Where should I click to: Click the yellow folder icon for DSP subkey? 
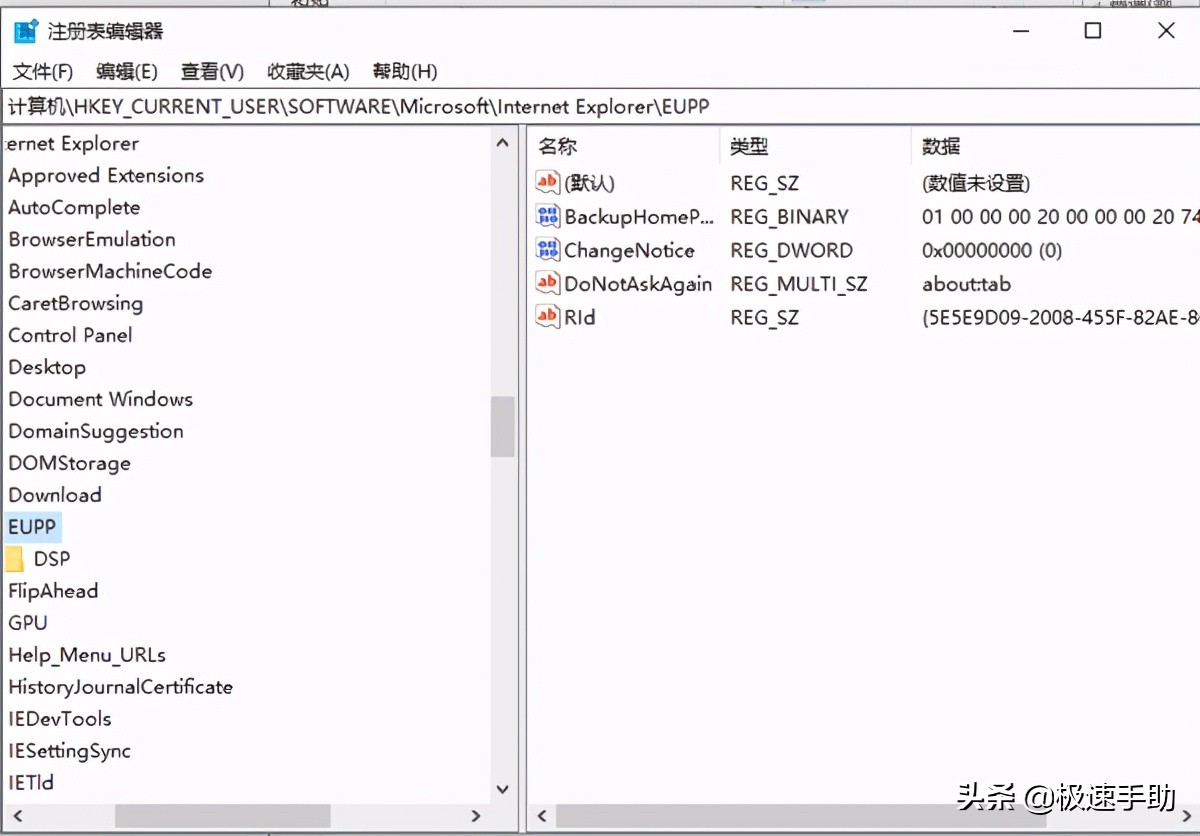click(x=16, y=558)
